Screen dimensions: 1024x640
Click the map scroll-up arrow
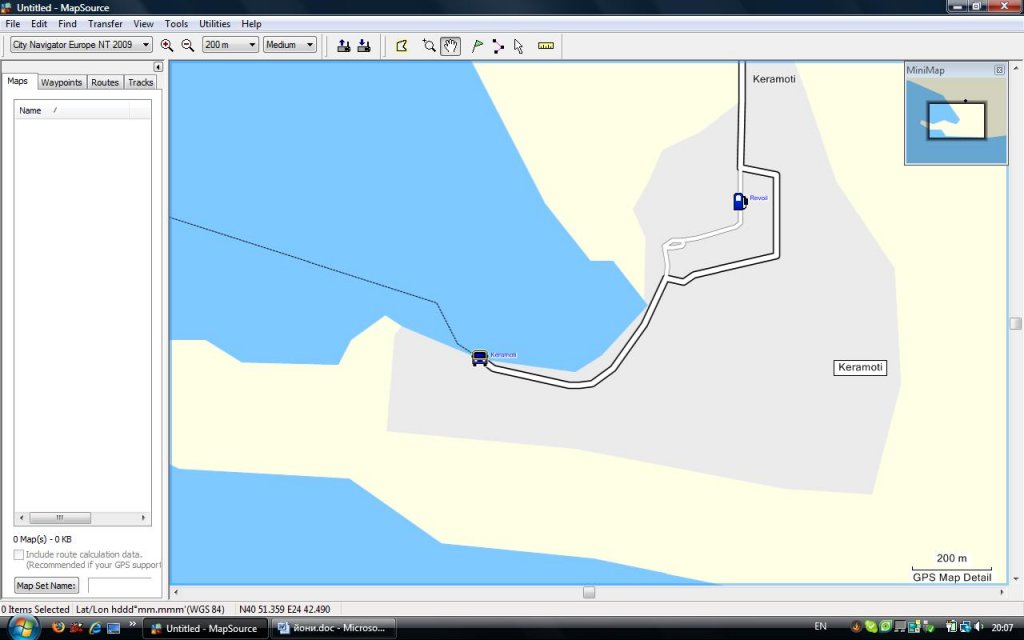pos(1016,67)
